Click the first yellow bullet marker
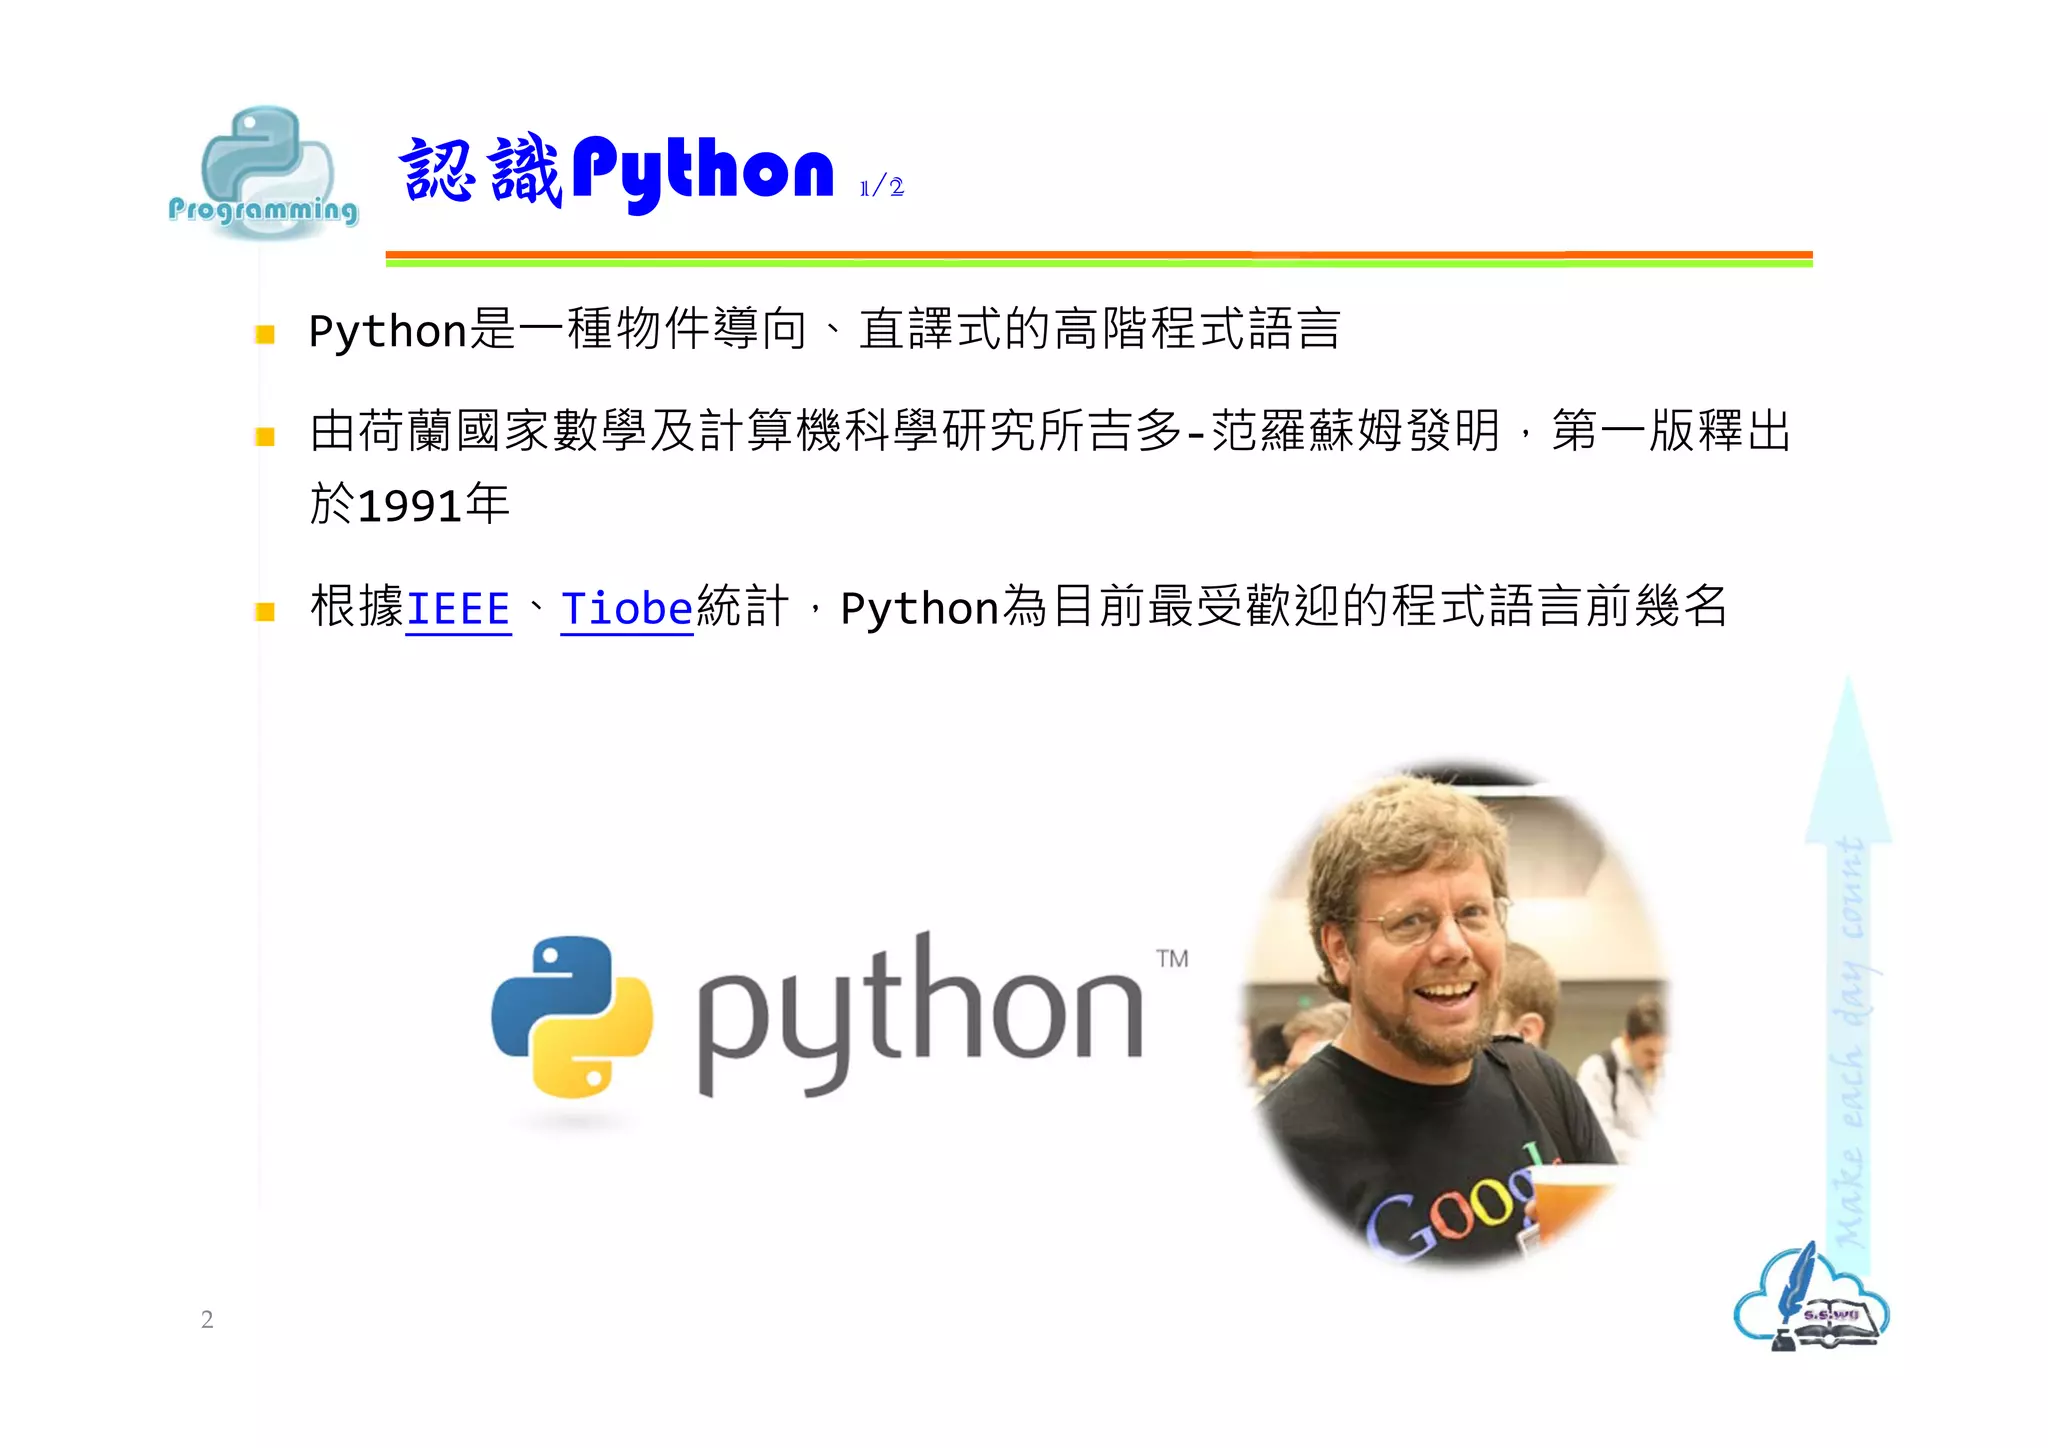This screenshot has height=1448, width=2048. [265, 334]
